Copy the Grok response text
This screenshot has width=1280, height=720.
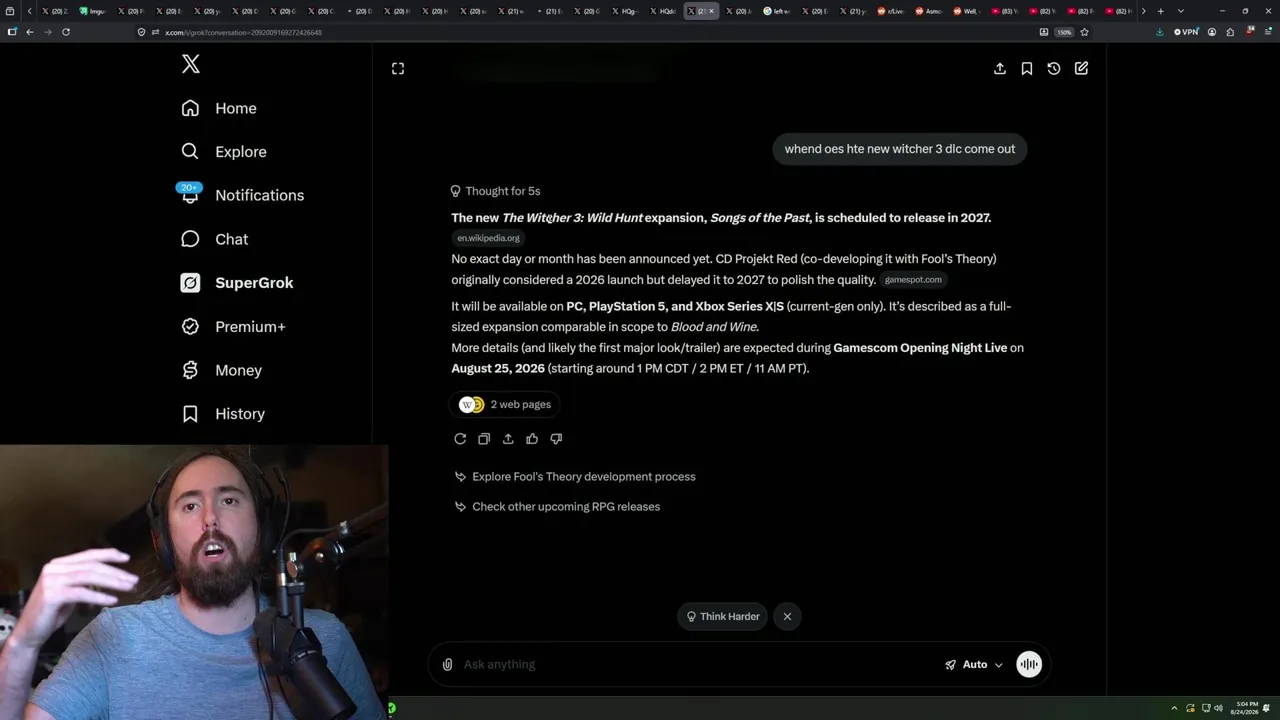pyautogui.click(x=484, y=439)
